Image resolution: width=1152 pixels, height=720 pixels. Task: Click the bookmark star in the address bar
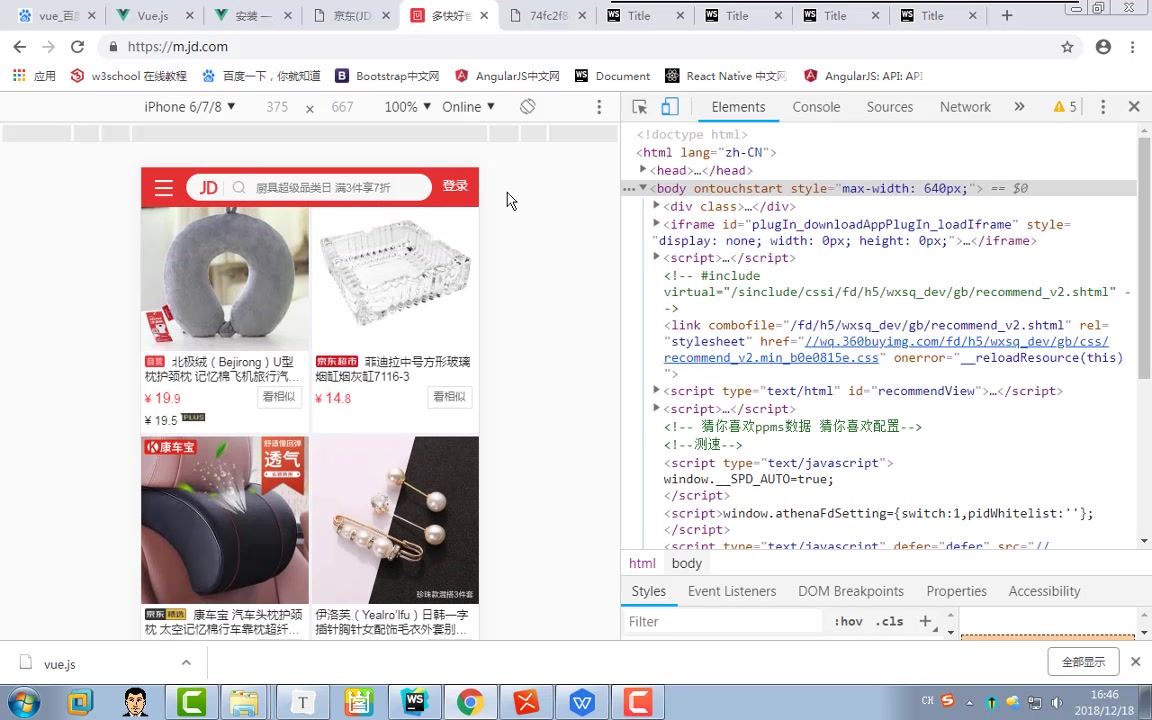pyautogui.click(x=1067, y=46)
